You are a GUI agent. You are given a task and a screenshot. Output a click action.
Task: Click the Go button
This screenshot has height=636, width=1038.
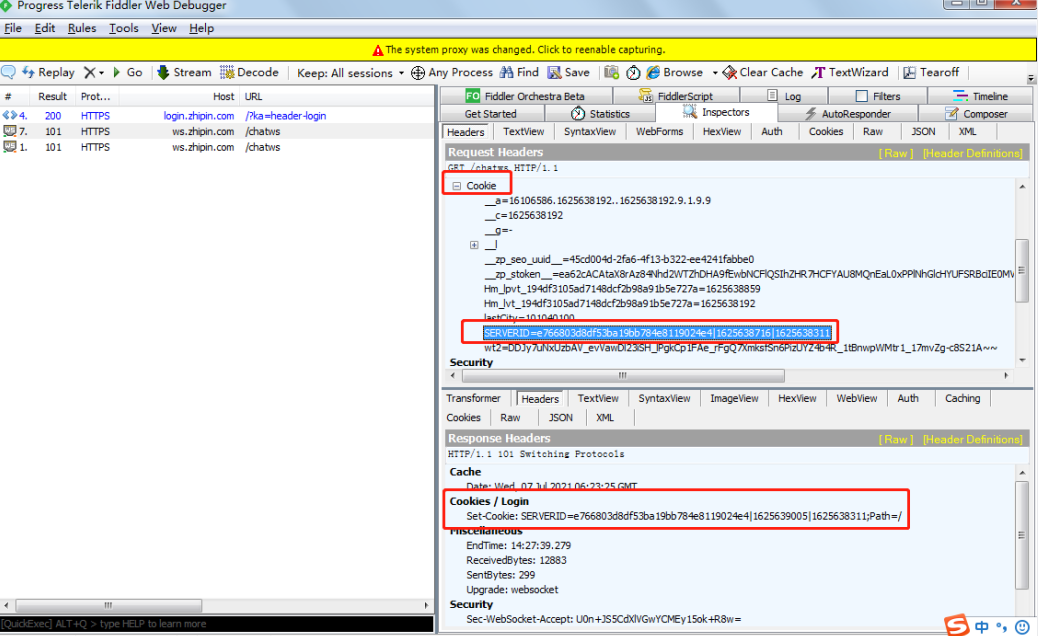tap(128, 72)
